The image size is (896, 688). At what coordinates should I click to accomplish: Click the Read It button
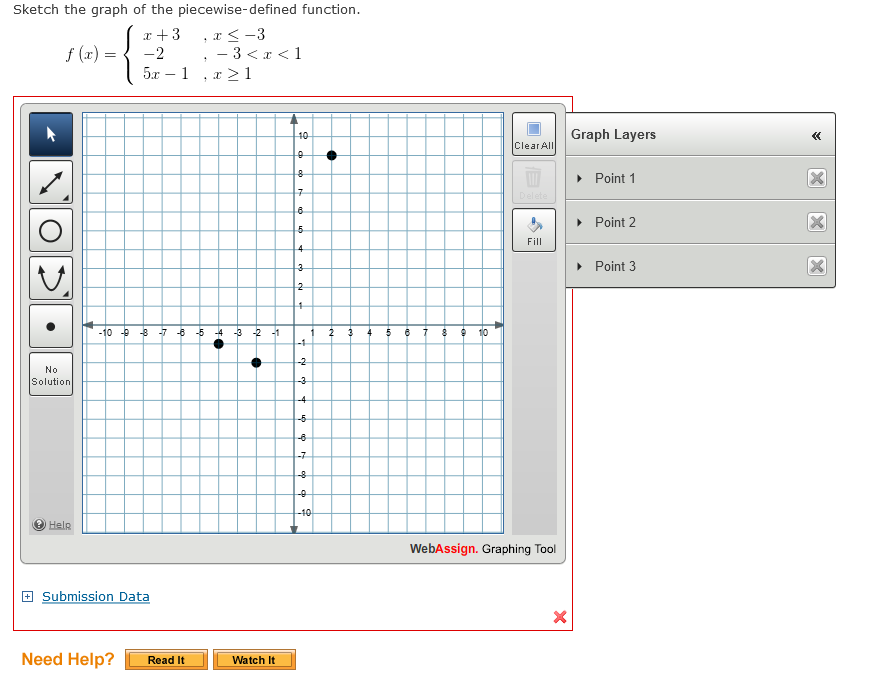point(165,659)
